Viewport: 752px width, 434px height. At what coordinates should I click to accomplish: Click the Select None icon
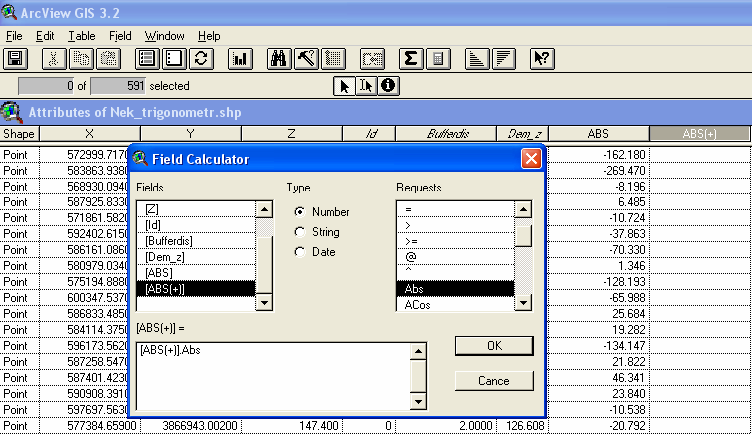click(x=174, y=59)
